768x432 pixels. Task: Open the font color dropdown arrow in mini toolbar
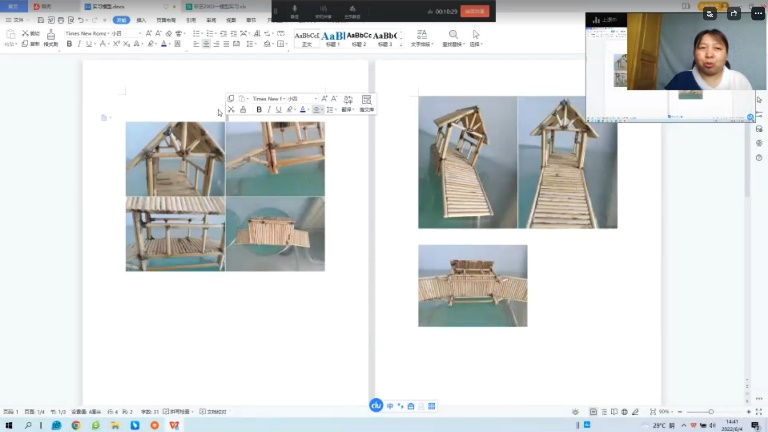pos(309,110)
